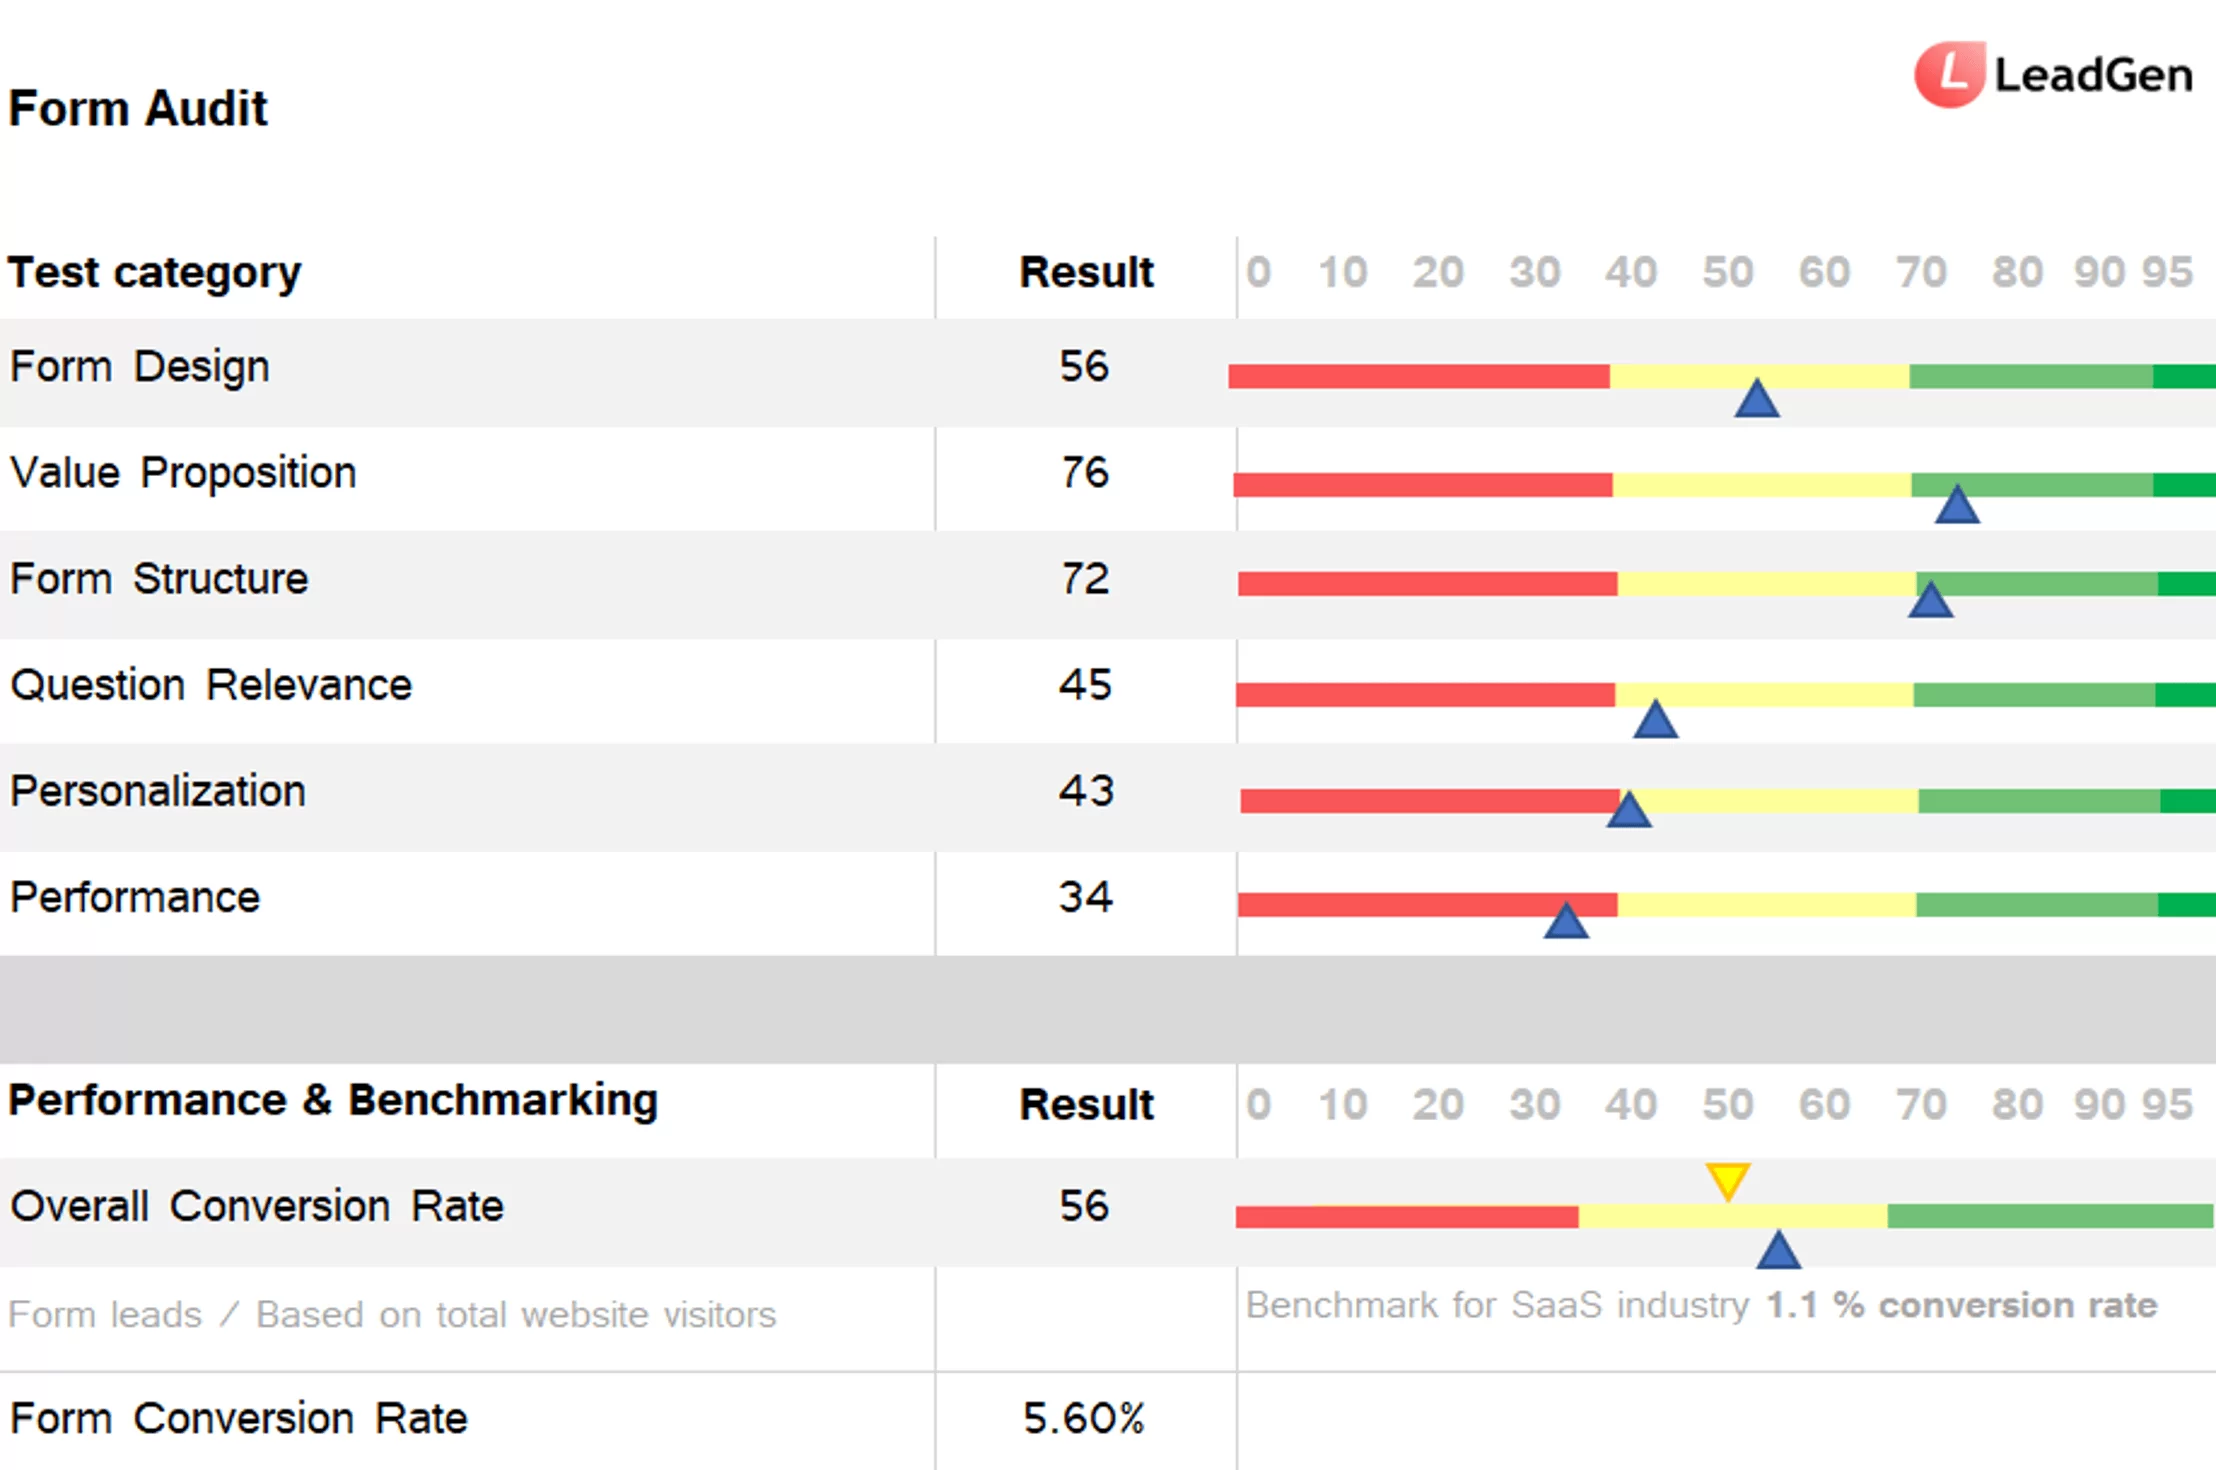Image resolution: width=2216 pixels, height=1470 pixels.
Task: Click the SaaS industry benchmark note
Action: click(1700, 1306)
